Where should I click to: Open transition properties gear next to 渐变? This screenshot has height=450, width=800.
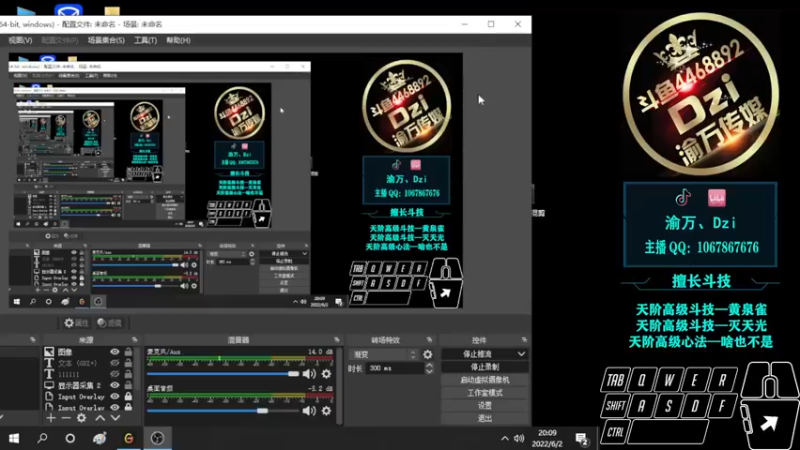[x=428, y=354]
